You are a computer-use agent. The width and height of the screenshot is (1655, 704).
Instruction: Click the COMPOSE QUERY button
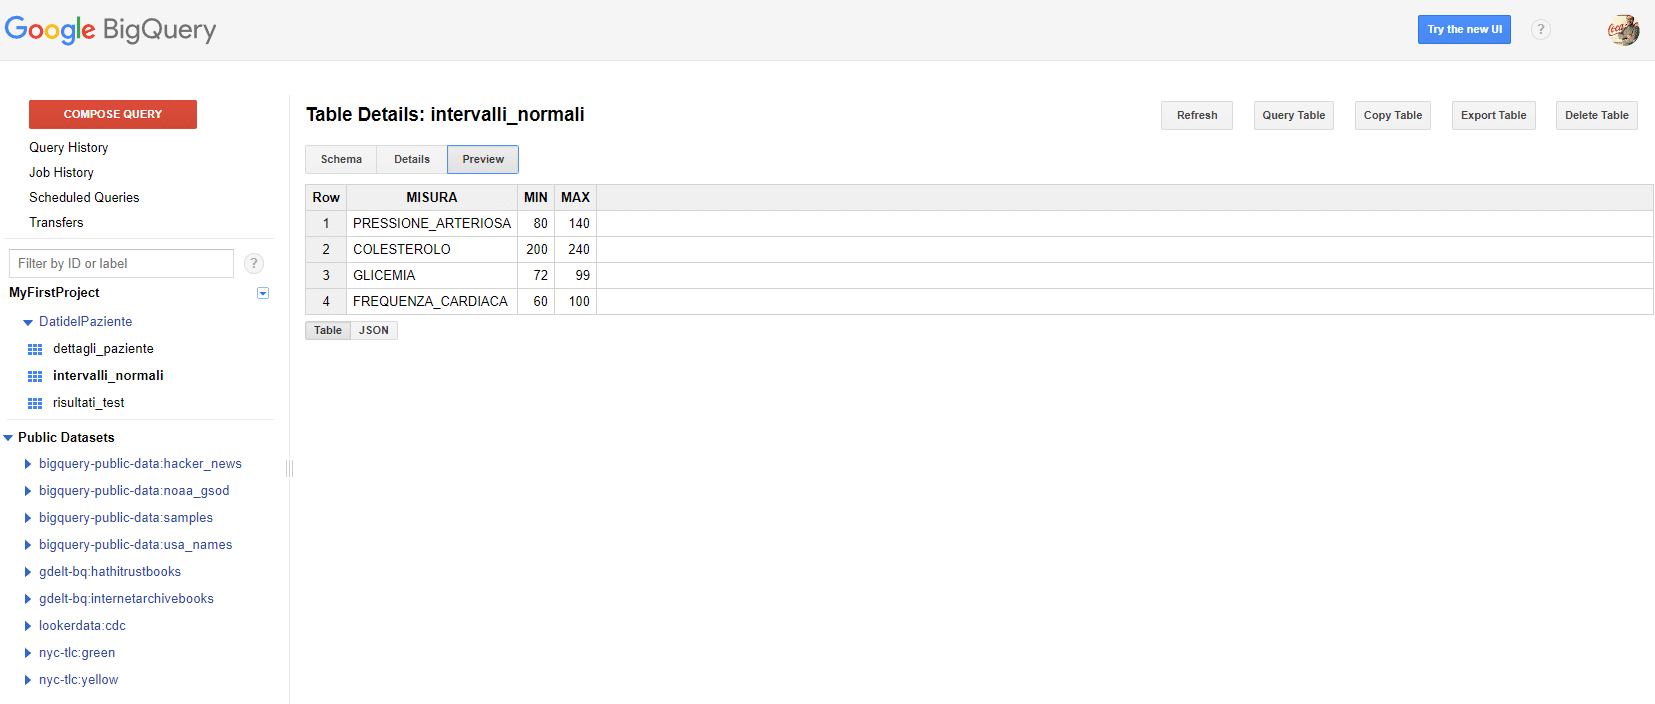113,114
